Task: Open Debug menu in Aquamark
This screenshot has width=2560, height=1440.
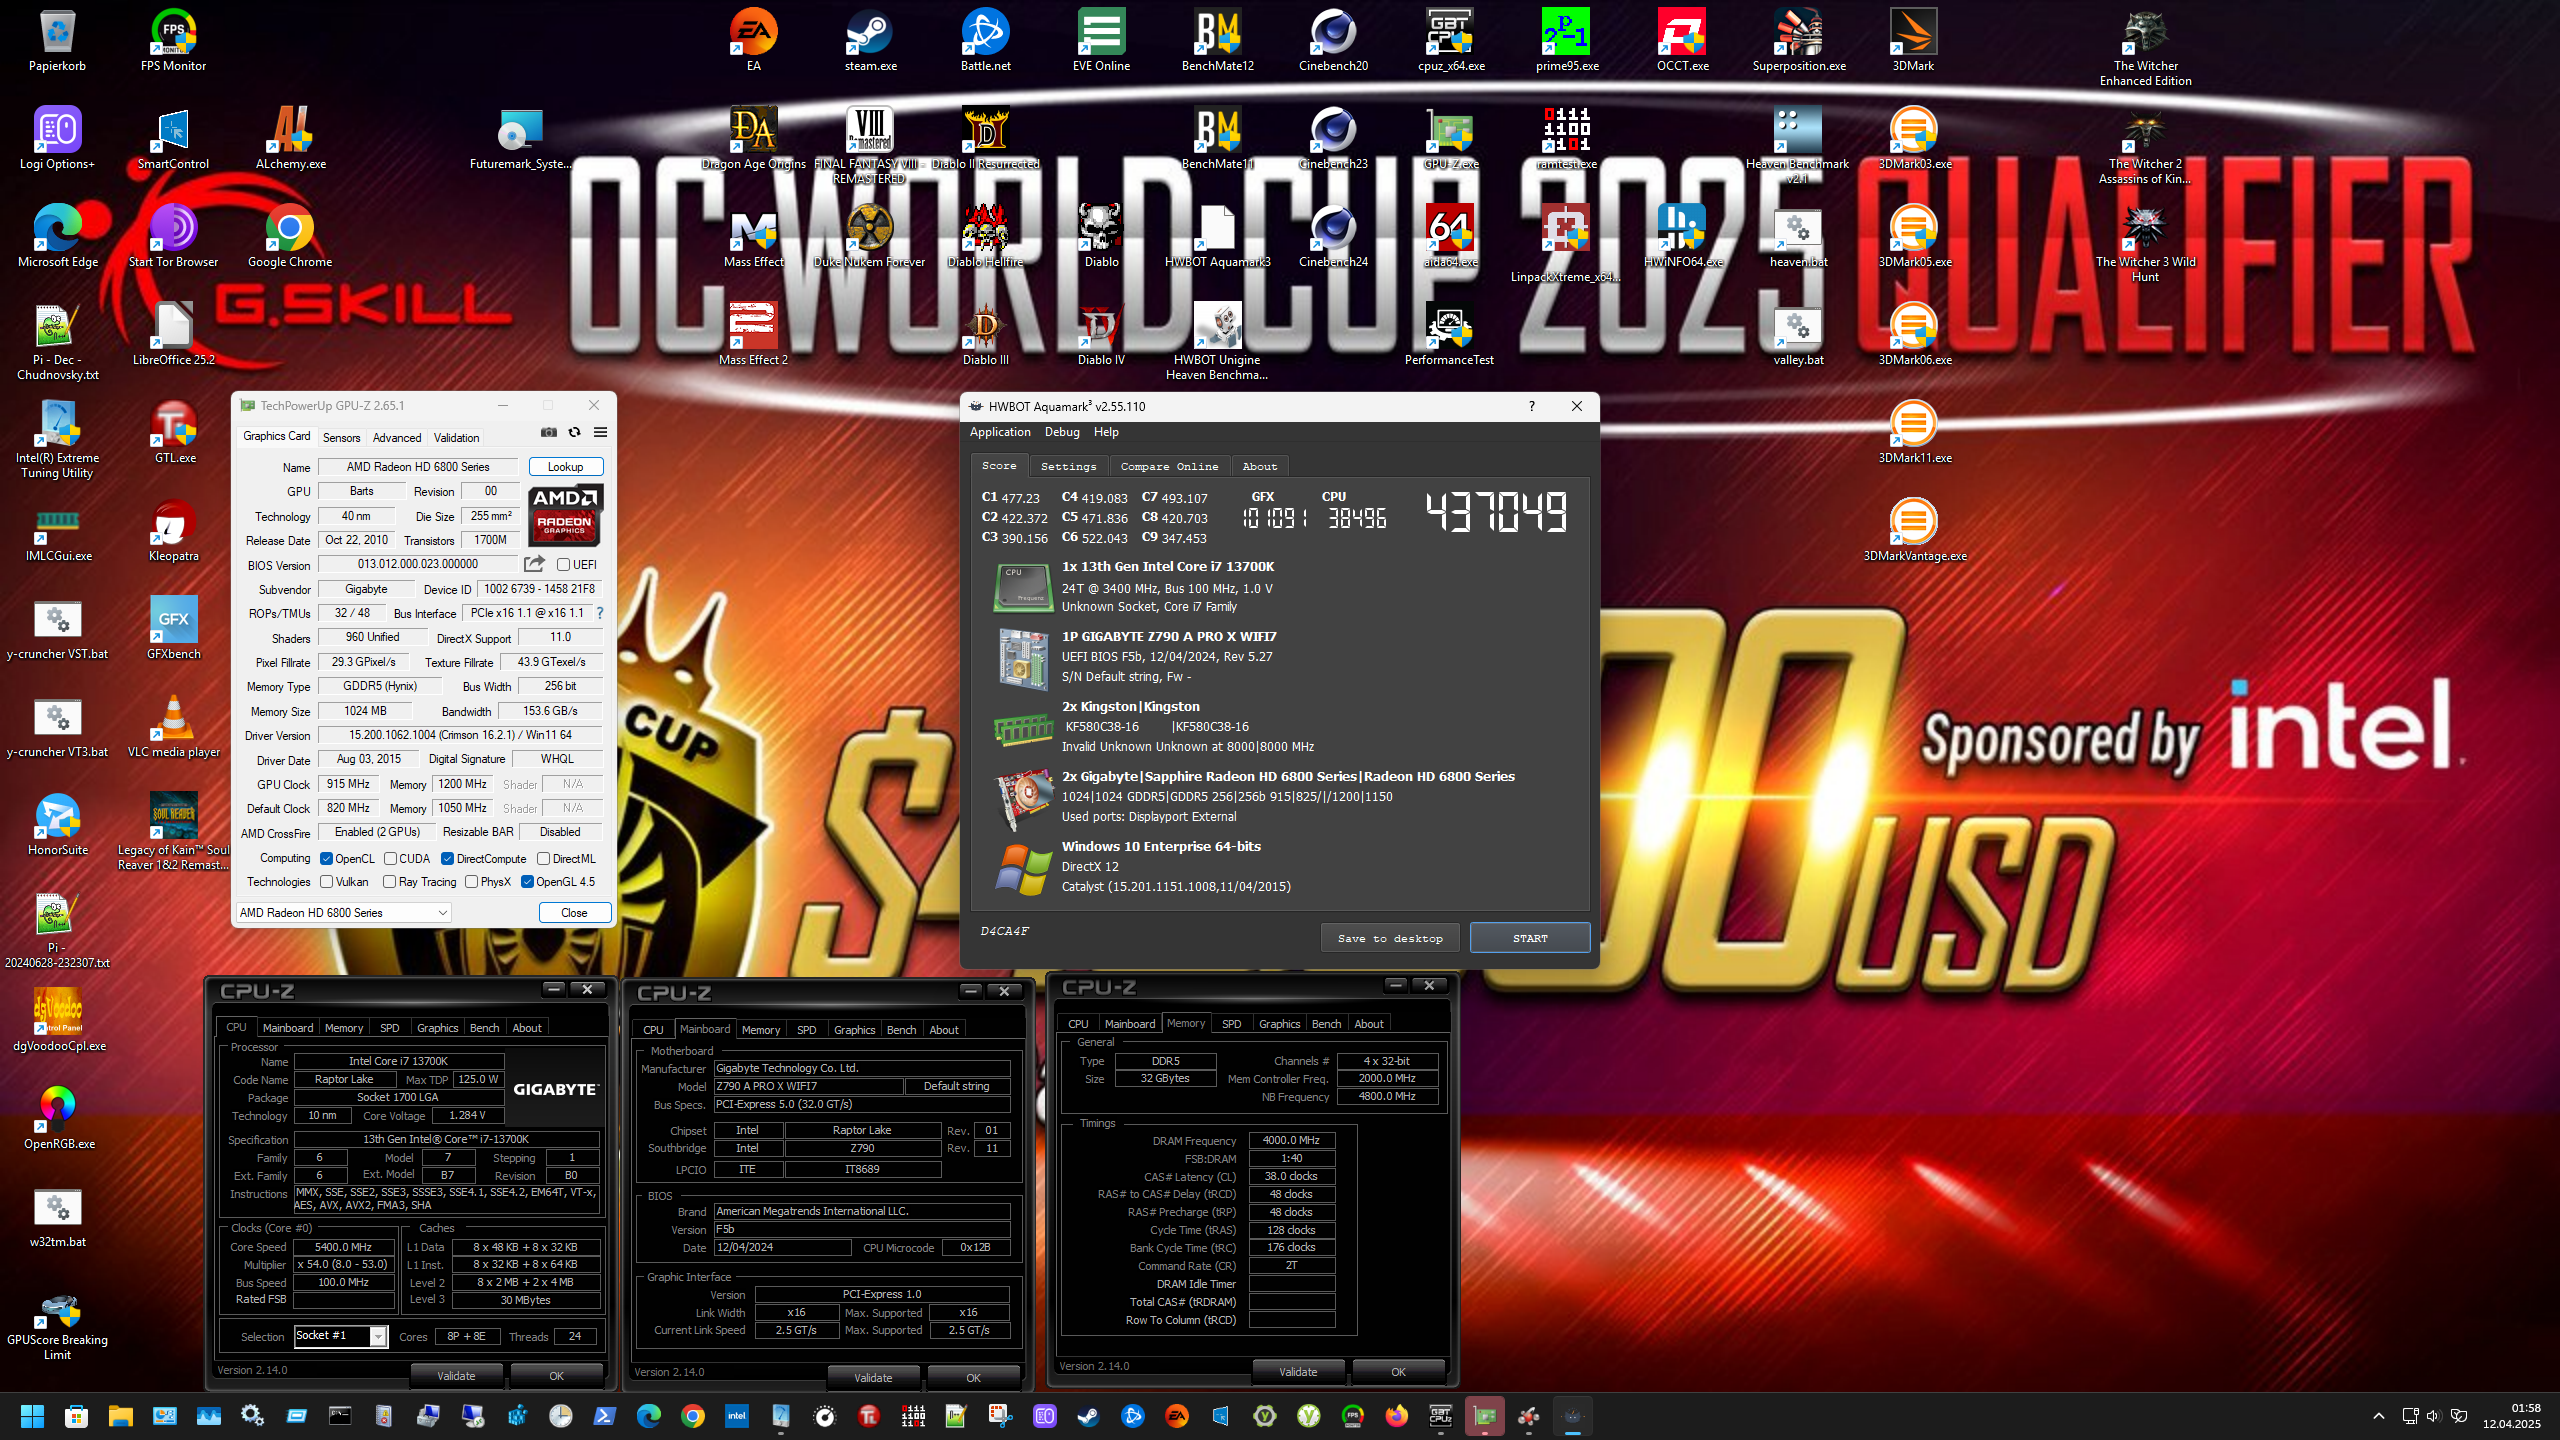Action: point(1062,432)
